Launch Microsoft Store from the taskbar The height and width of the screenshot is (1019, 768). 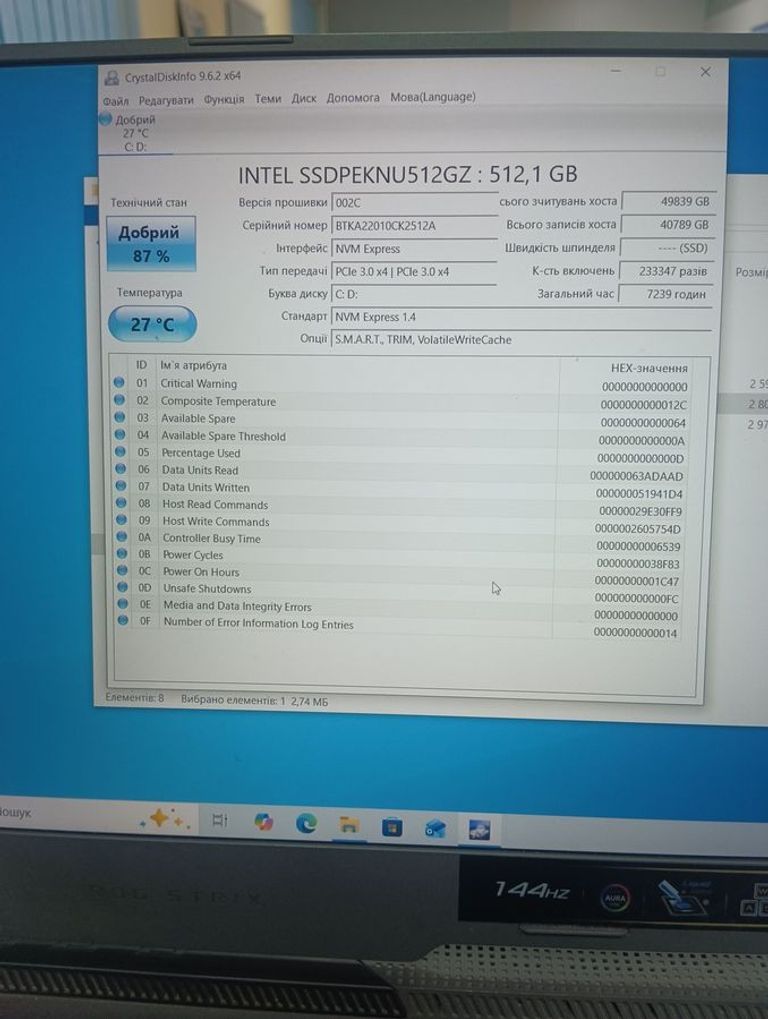coord(392,827)
